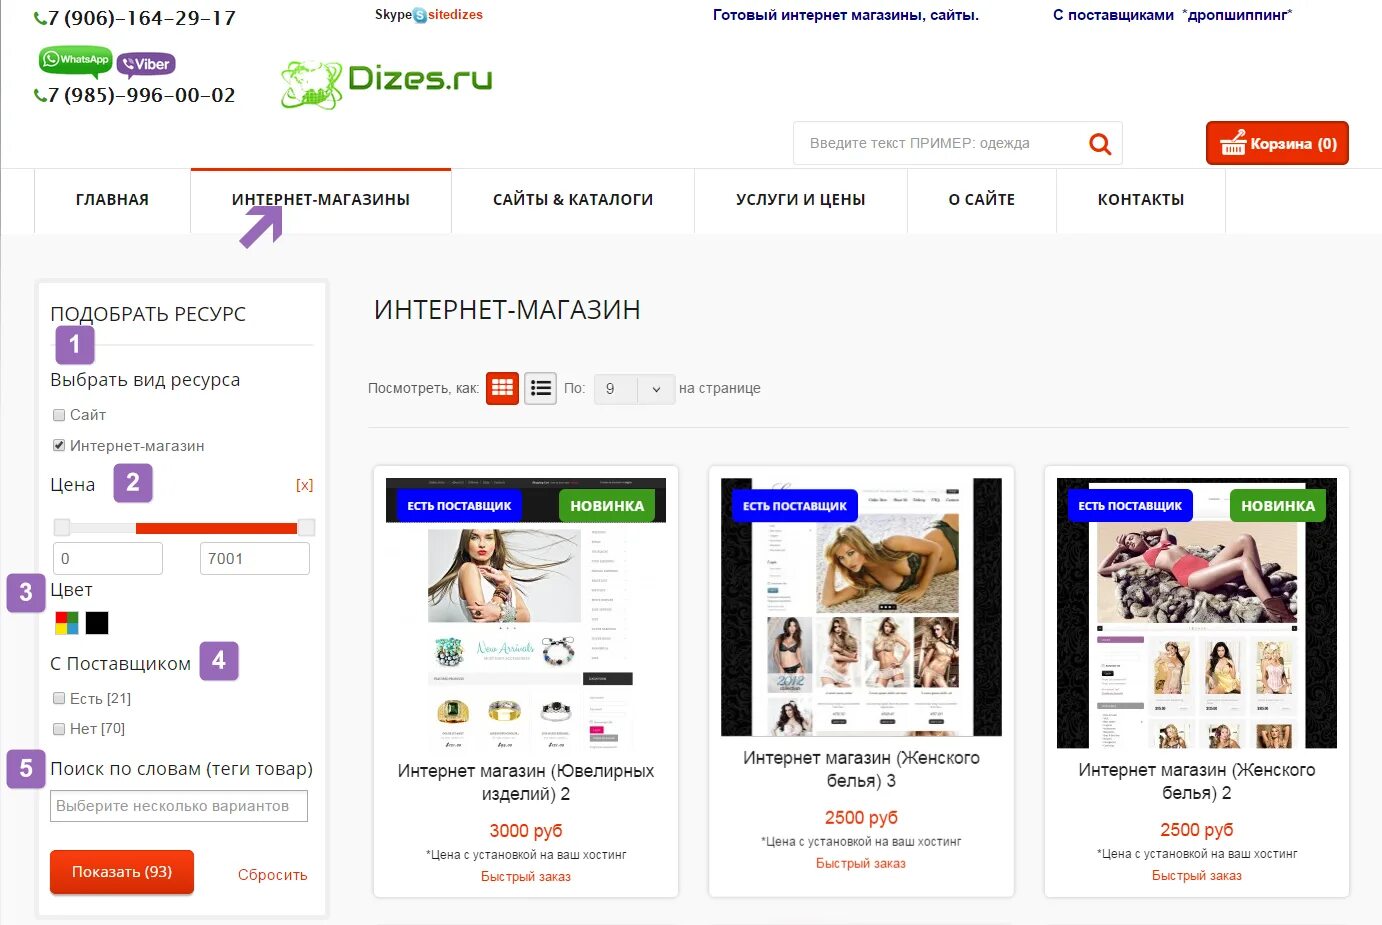
Task: Clear price filter with [x] icon
Action: 304,485
